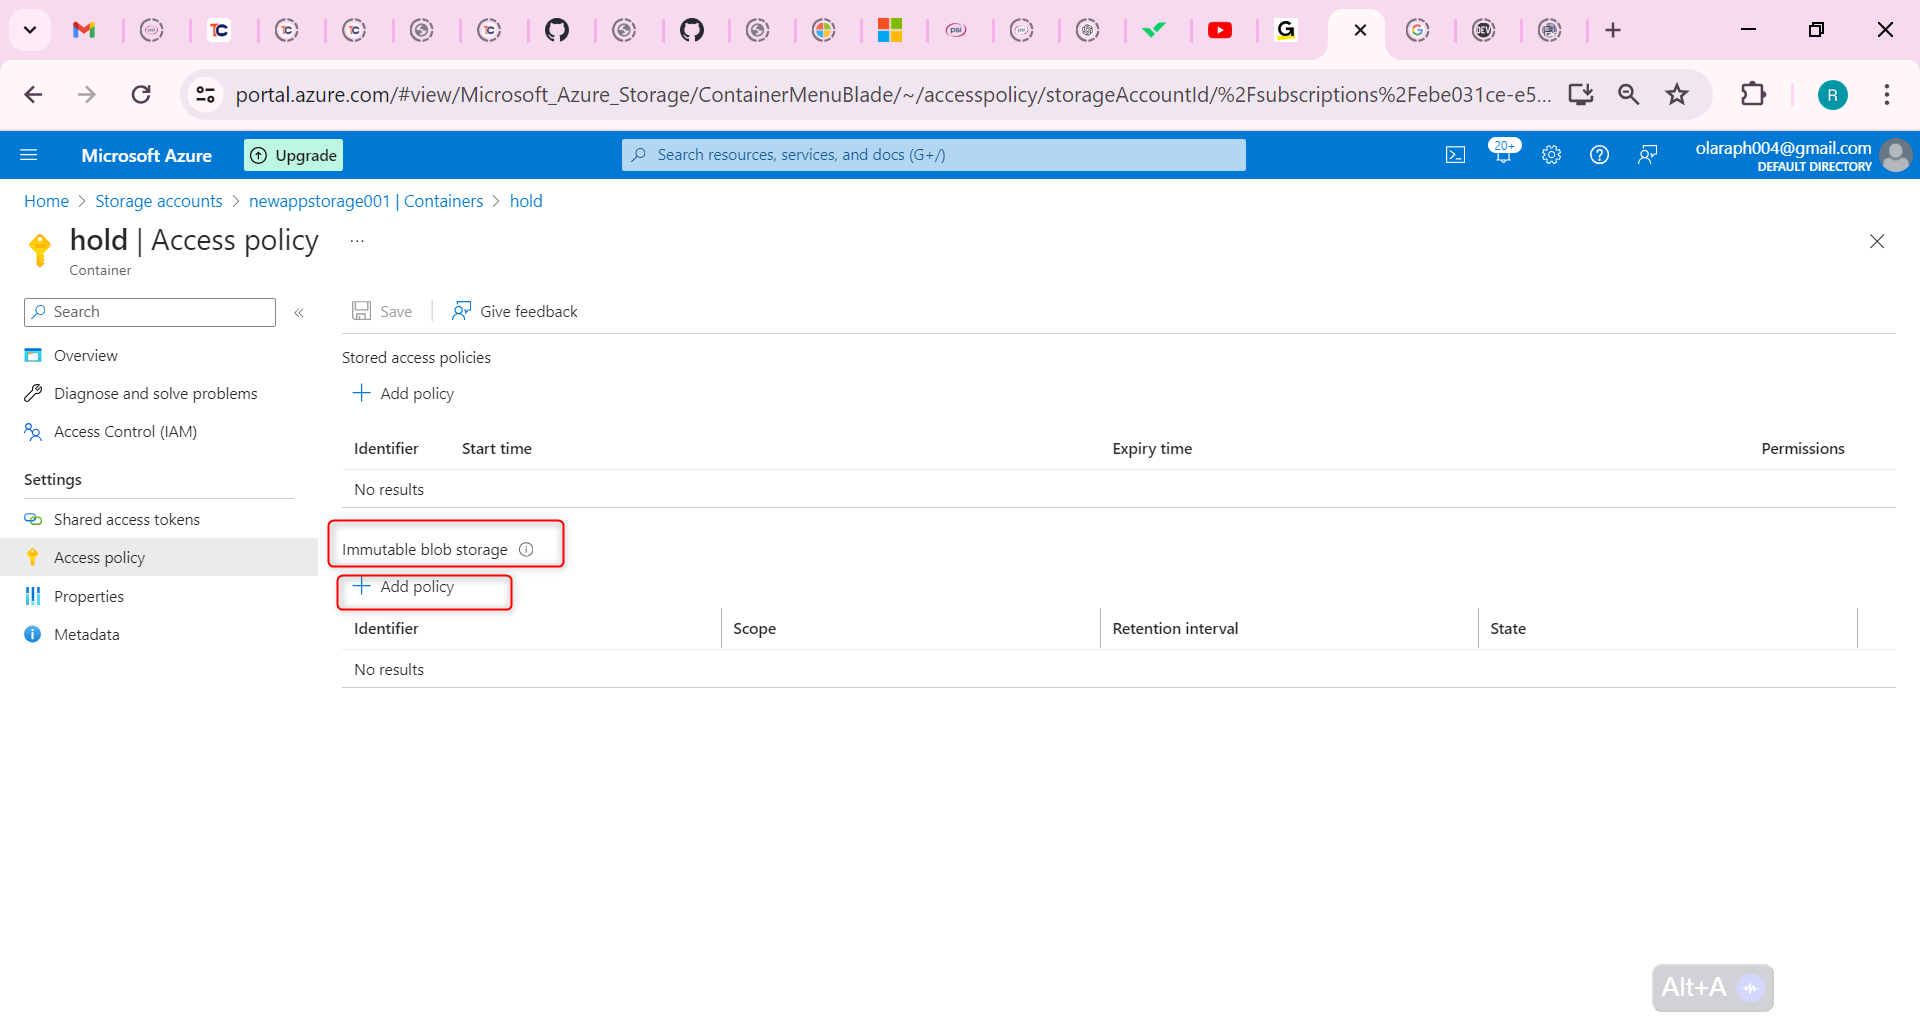
Task: Open the browser tab search dropdown arrow
Action: [29, 30]
